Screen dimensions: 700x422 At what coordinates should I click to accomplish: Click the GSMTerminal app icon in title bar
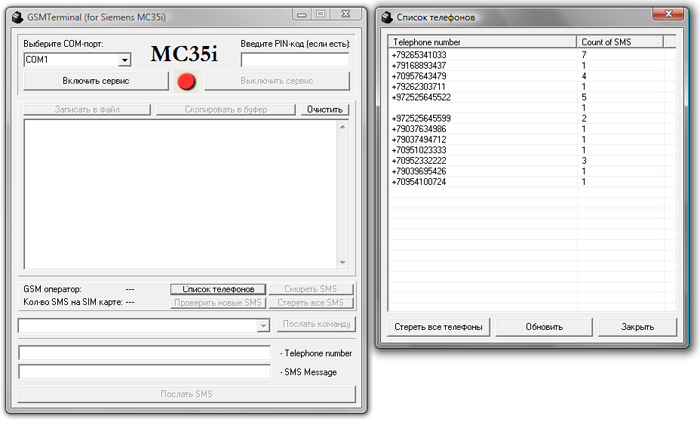(x=17, y=17)
